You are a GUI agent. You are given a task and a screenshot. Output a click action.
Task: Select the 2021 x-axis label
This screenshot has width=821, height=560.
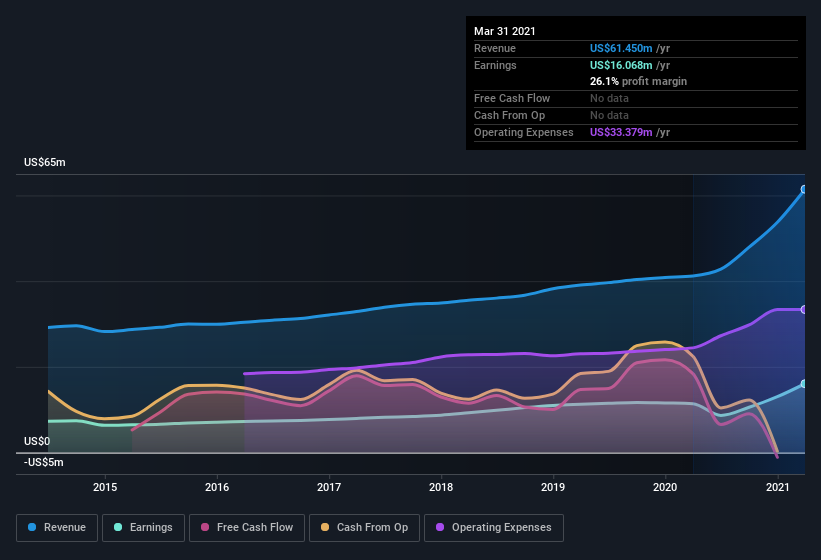pyautogui.click(x=778, y=487)
